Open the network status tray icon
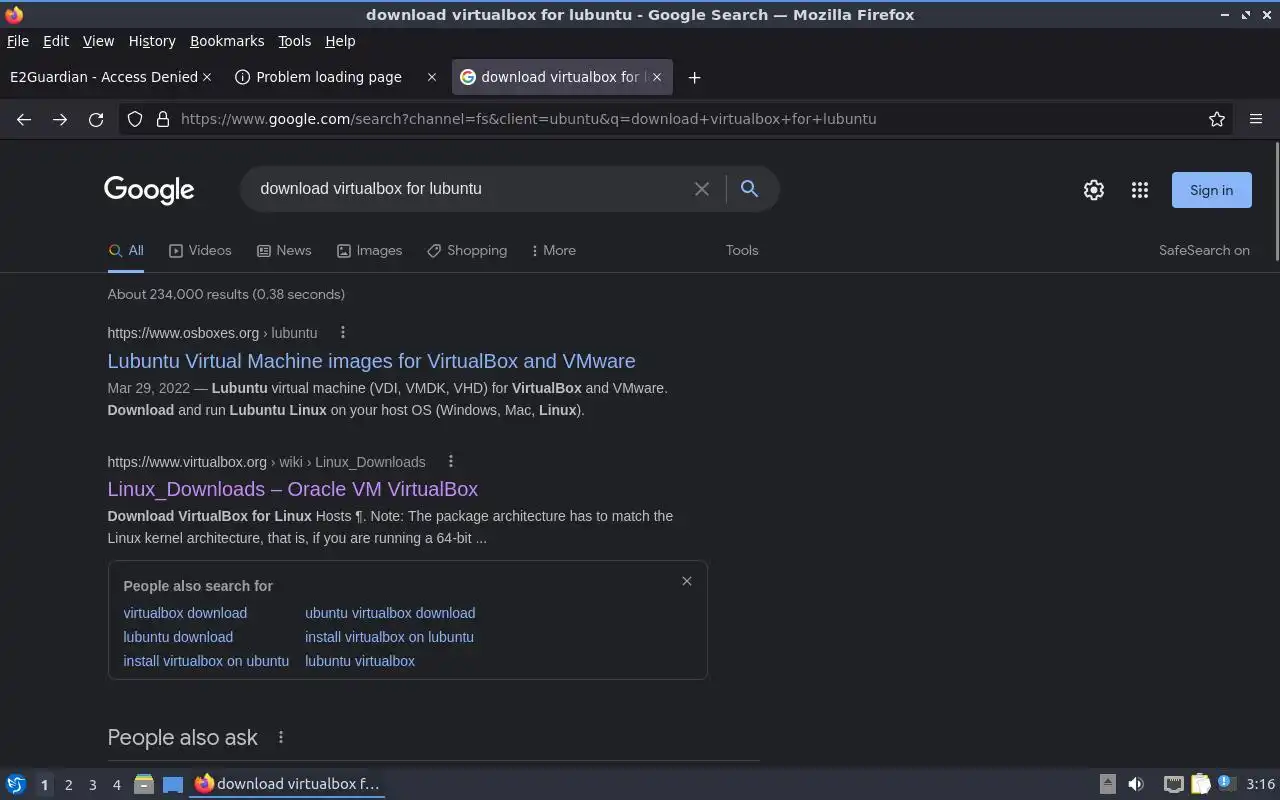The width and height of the screenshot is (1280, 800). pos(1174,784)
